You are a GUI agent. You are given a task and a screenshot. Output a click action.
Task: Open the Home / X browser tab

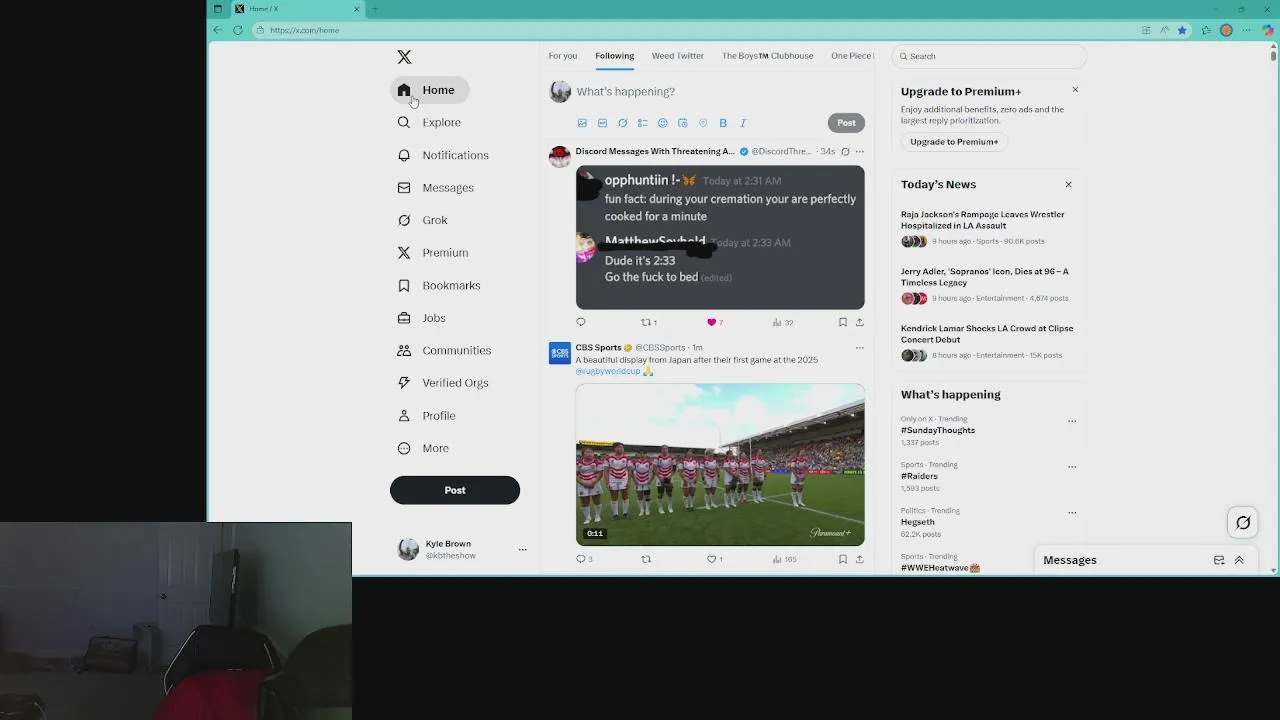point(295,9)
